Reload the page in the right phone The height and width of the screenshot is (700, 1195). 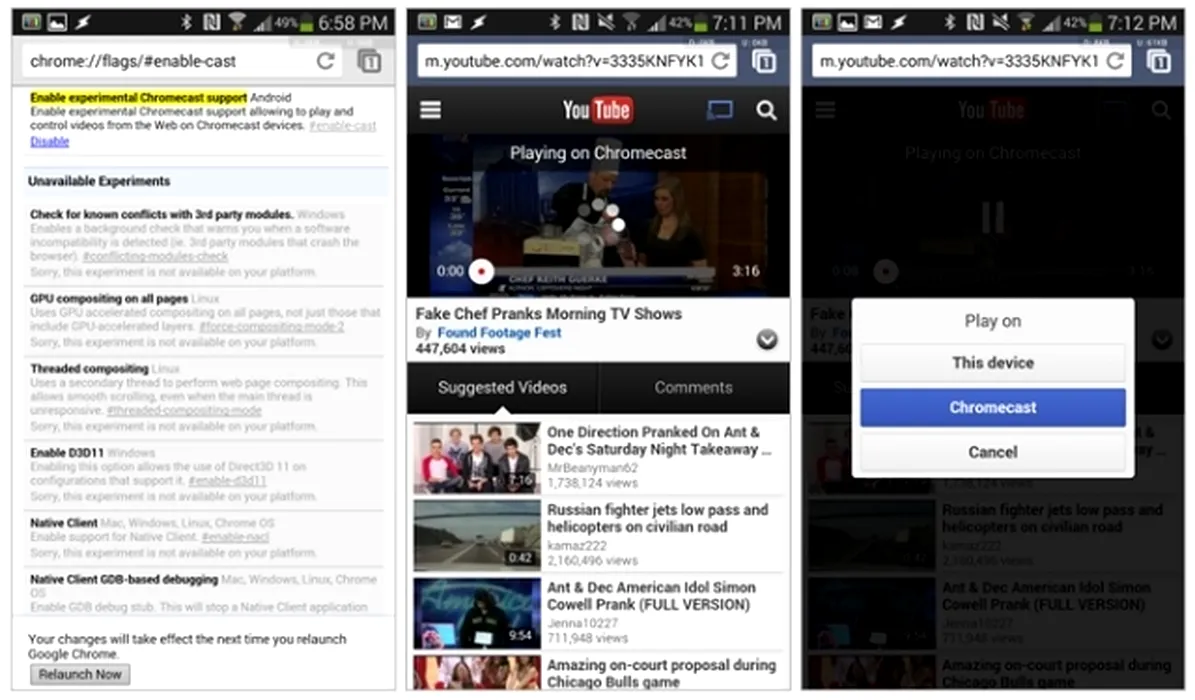tap(1115, 61)
